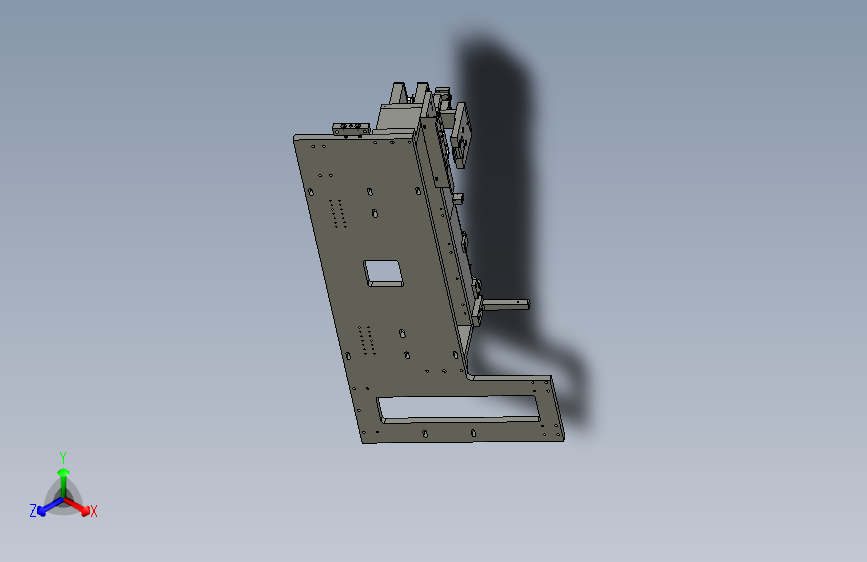This screenshot has width=867, height=562.
Task: Click the red X axis of the triad
Action: tap(78, 506)
